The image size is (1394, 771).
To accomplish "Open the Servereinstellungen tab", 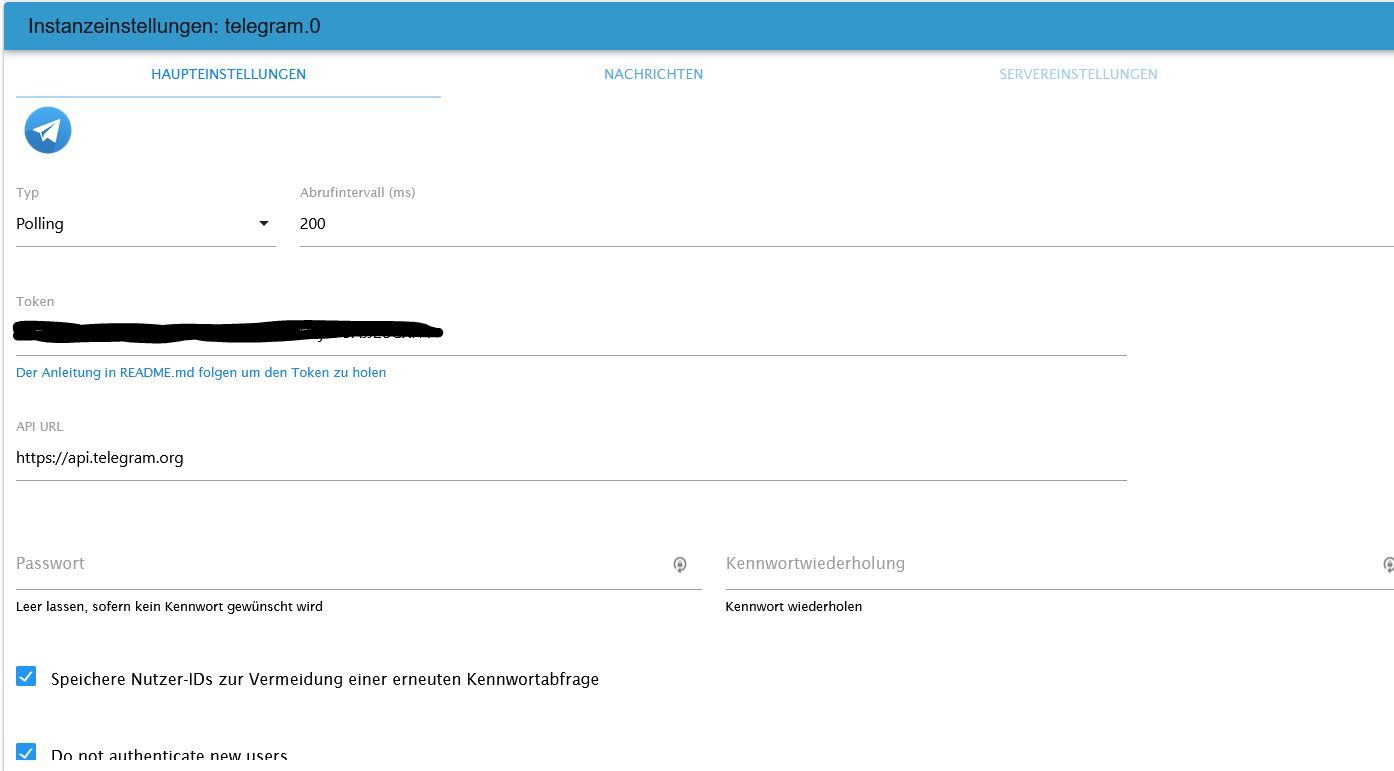I will 1078,74.
